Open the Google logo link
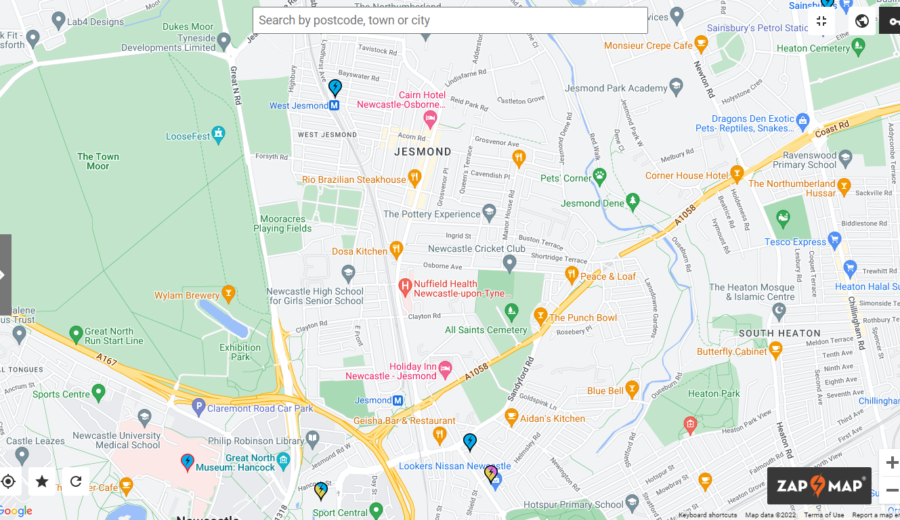Viewport: 900px width, 520px height. tap(16, 511)
